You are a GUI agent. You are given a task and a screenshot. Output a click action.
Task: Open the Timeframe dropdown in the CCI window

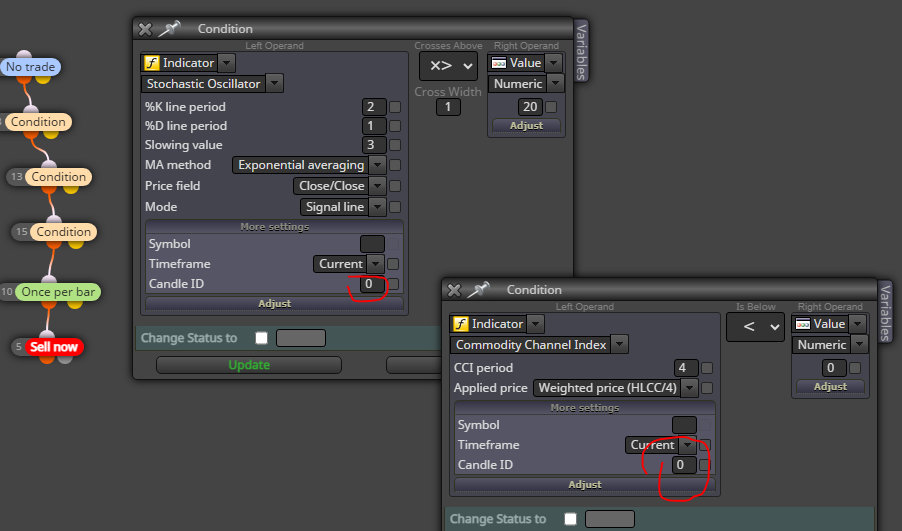click(x=687, y=445)
